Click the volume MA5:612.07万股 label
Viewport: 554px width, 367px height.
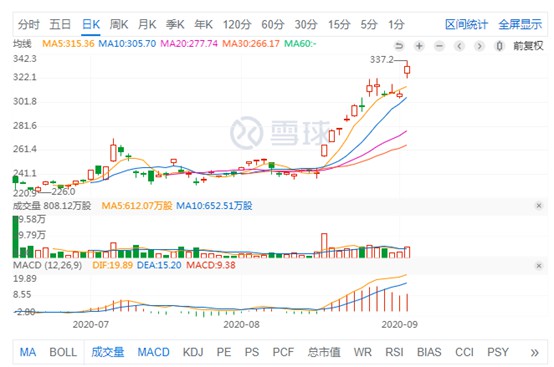[137, 206]
